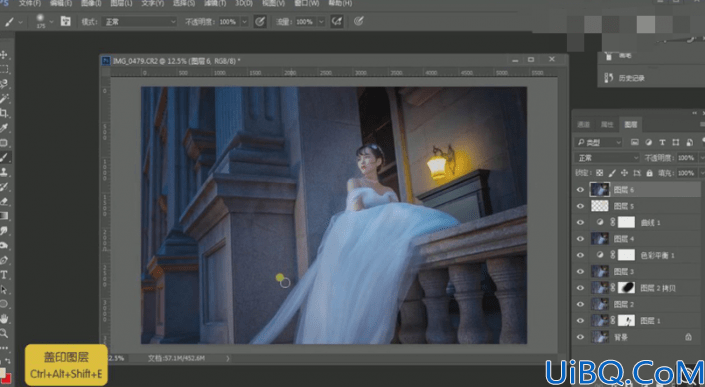Select the Brush tool in toolbar
This screenshot has height=387, width=705.
point(4,157)
